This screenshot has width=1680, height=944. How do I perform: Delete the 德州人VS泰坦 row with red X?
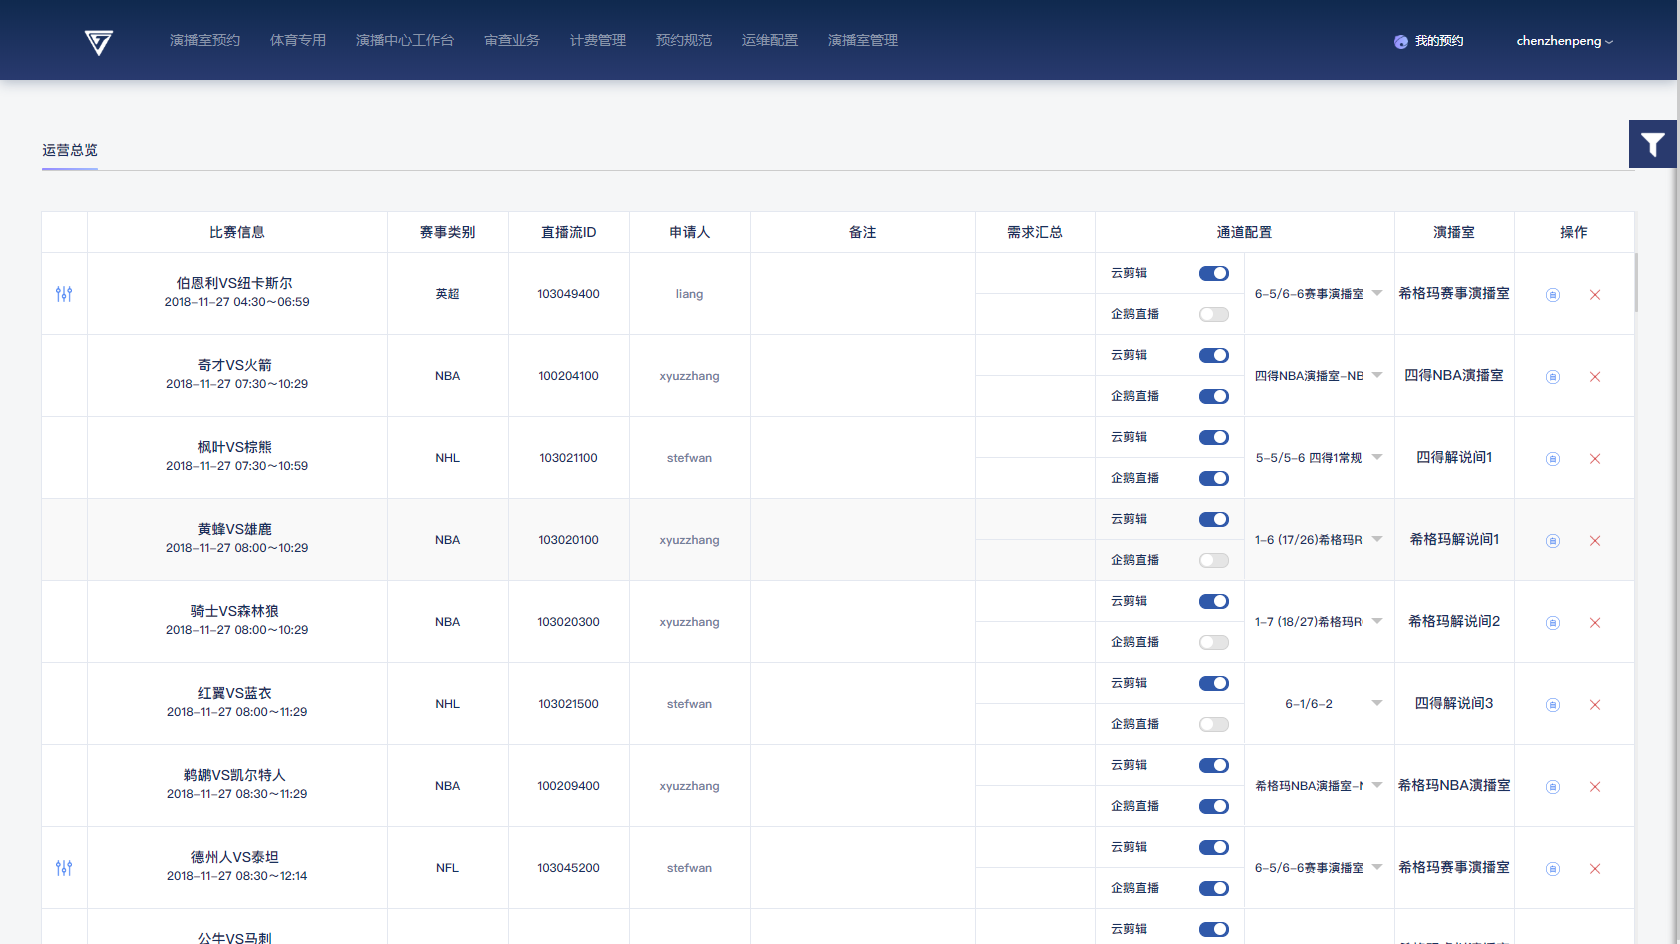click(1595, 869)
